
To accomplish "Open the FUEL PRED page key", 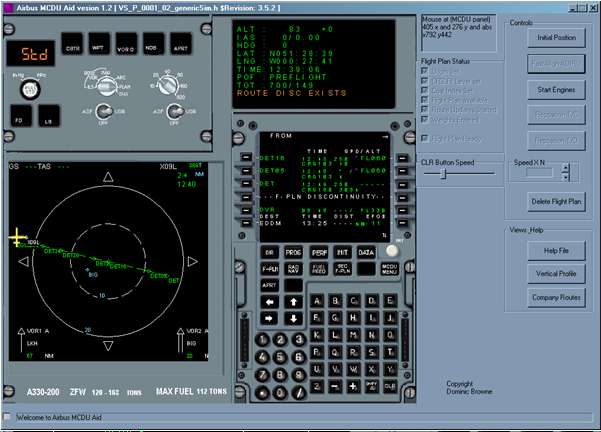I will click(319, 269).
